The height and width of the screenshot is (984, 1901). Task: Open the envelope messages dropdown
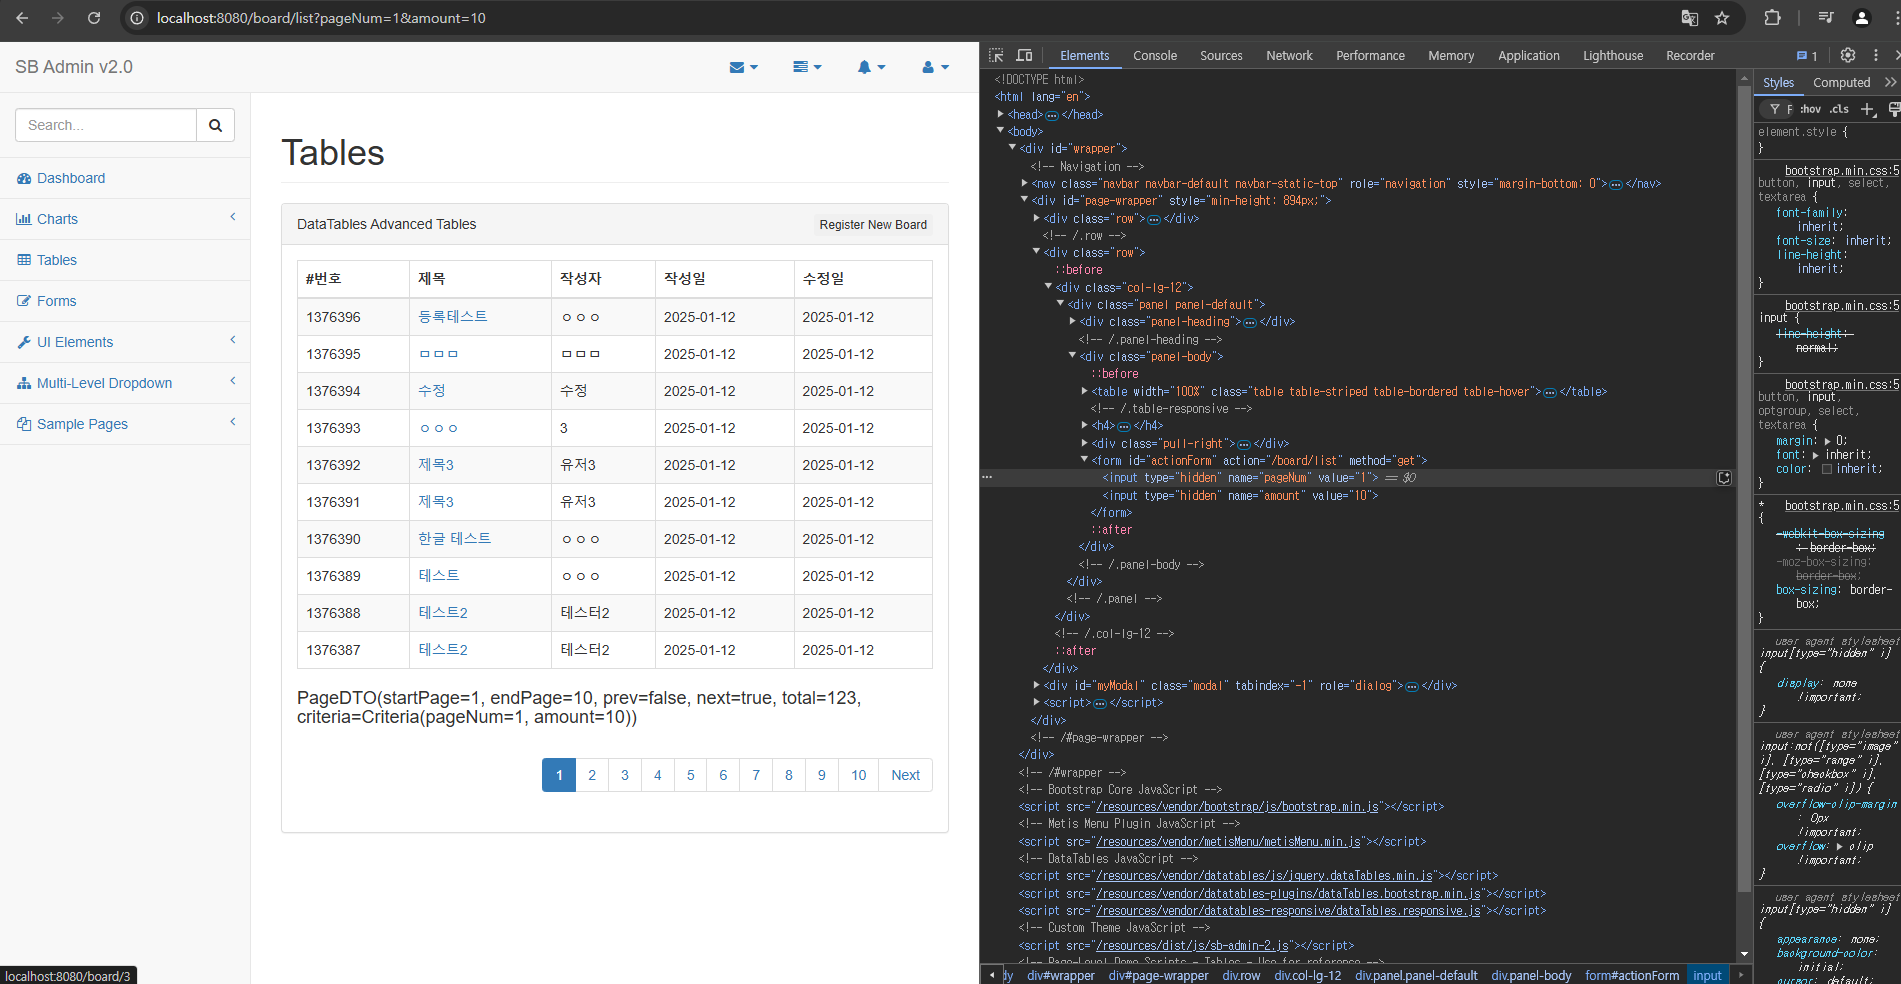click(x=743, y=67)
